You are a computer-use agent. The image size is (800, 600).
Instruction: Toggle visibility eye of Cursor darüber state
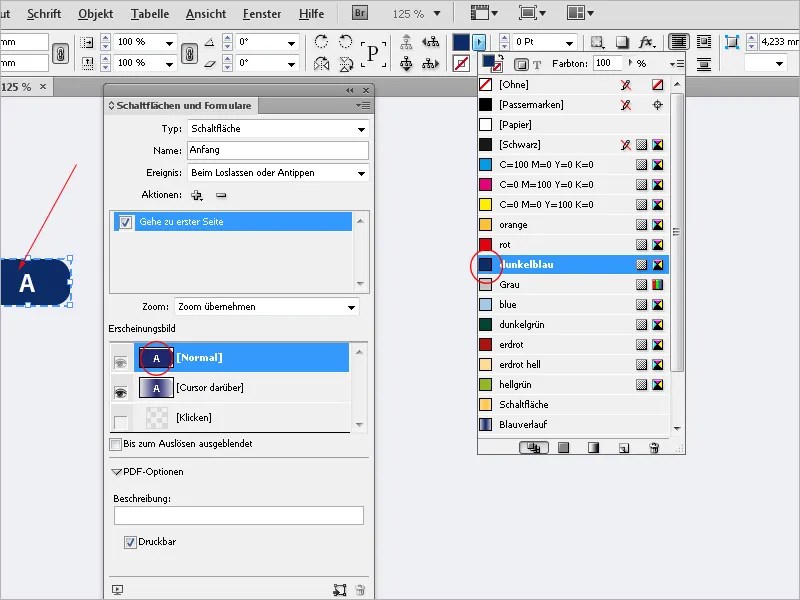tap(120, 393)
